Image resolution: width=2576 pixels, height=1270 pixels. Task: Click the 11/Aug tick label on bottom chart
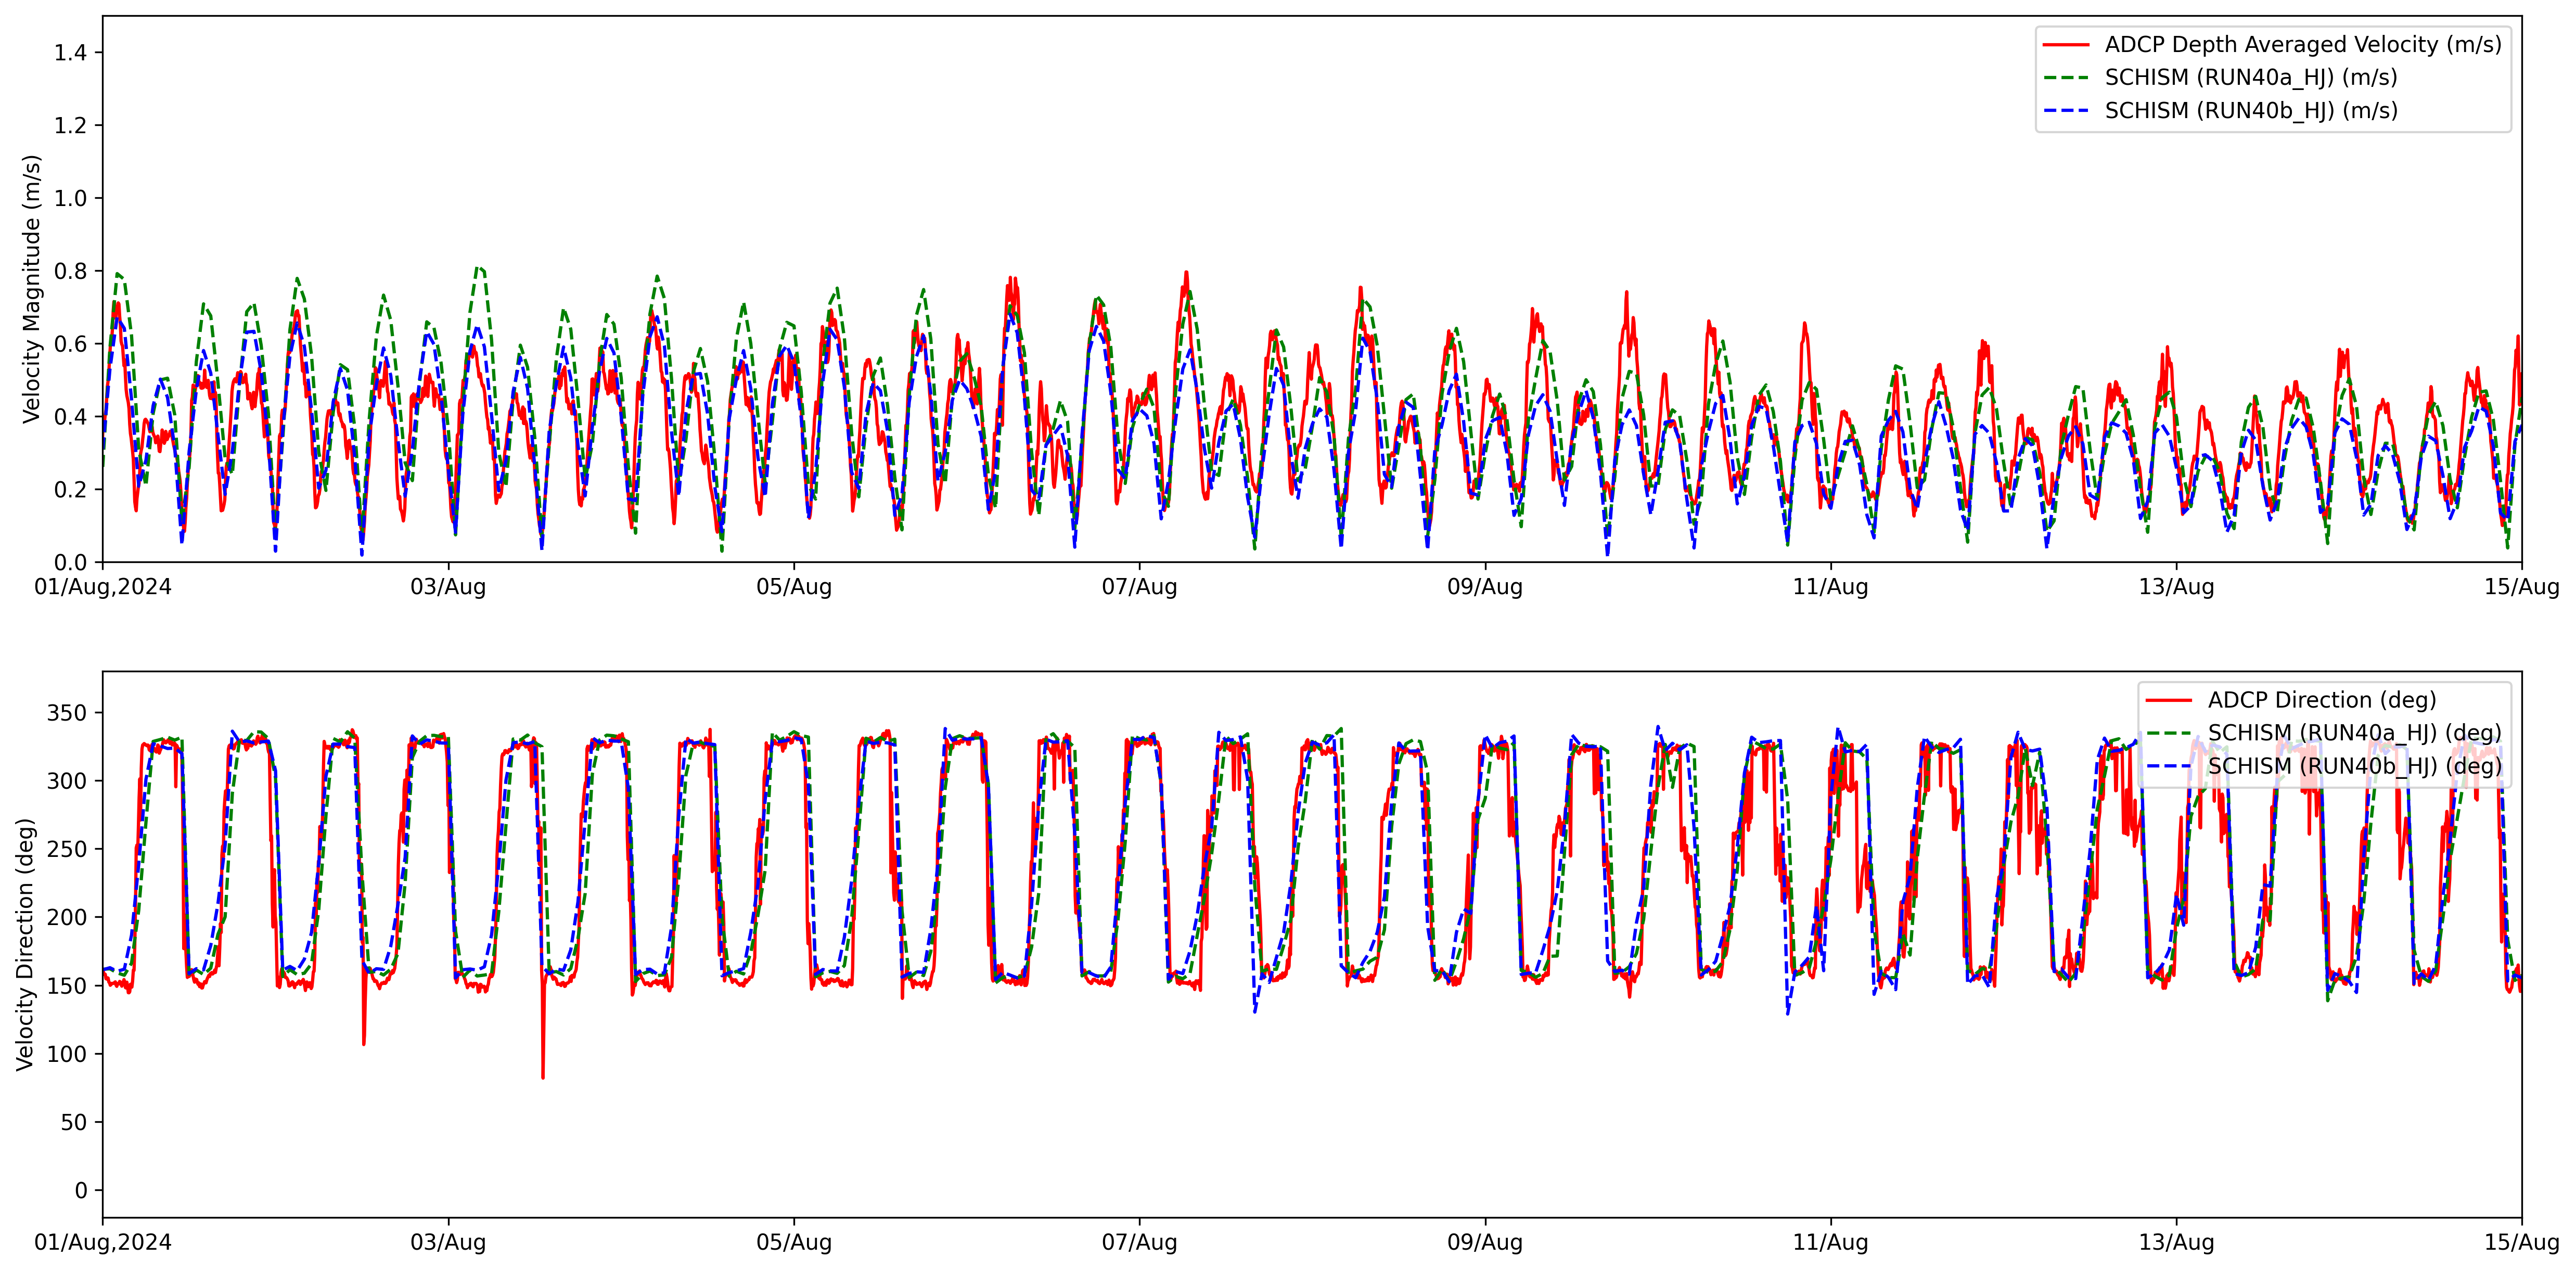(1830, 1243)
